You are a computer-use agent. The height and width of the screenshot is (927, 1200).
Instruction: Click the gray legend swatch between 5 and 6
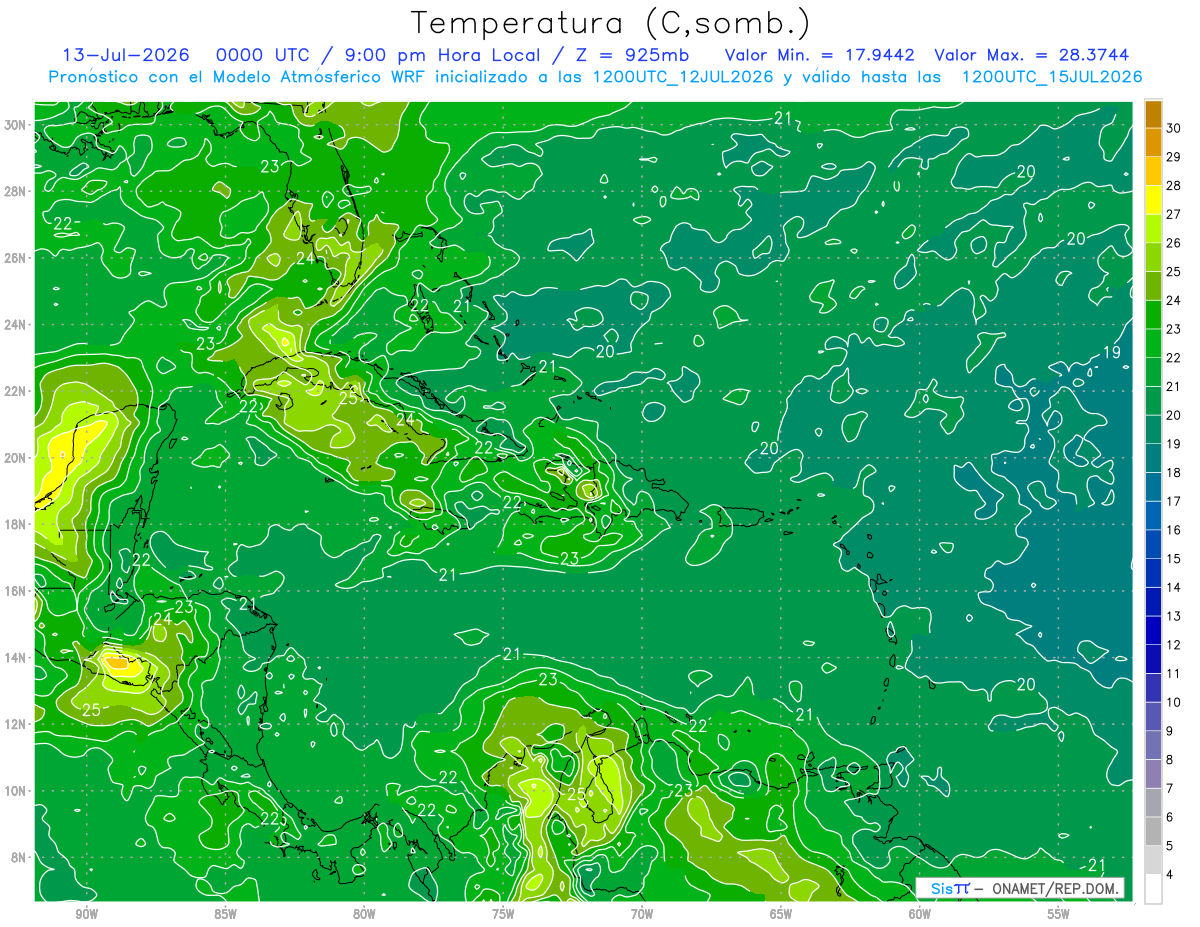pos(1153,831)
